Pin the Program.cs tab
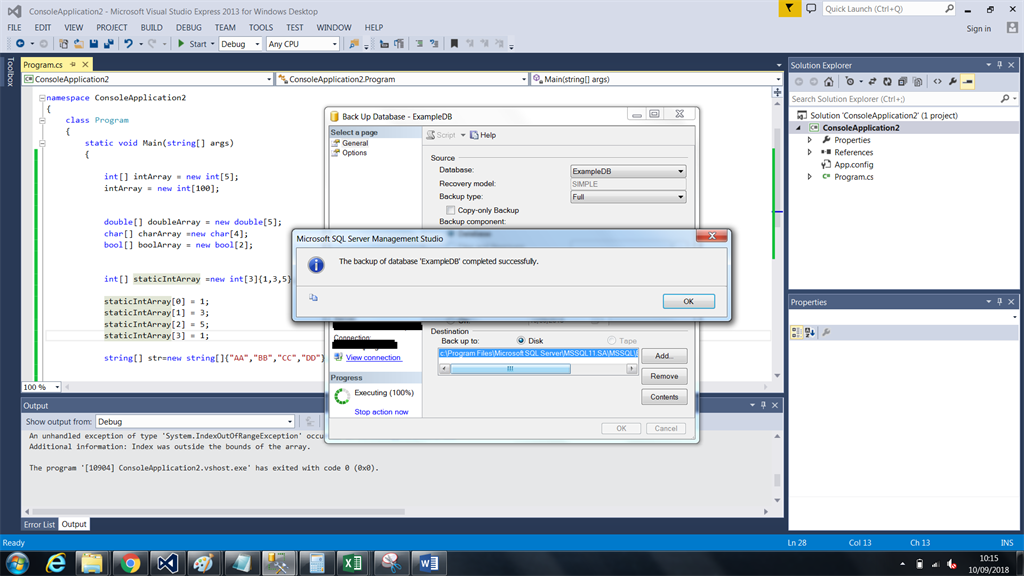The width and height of the screenshot is (1024, 576). click(x=73, y=65)
